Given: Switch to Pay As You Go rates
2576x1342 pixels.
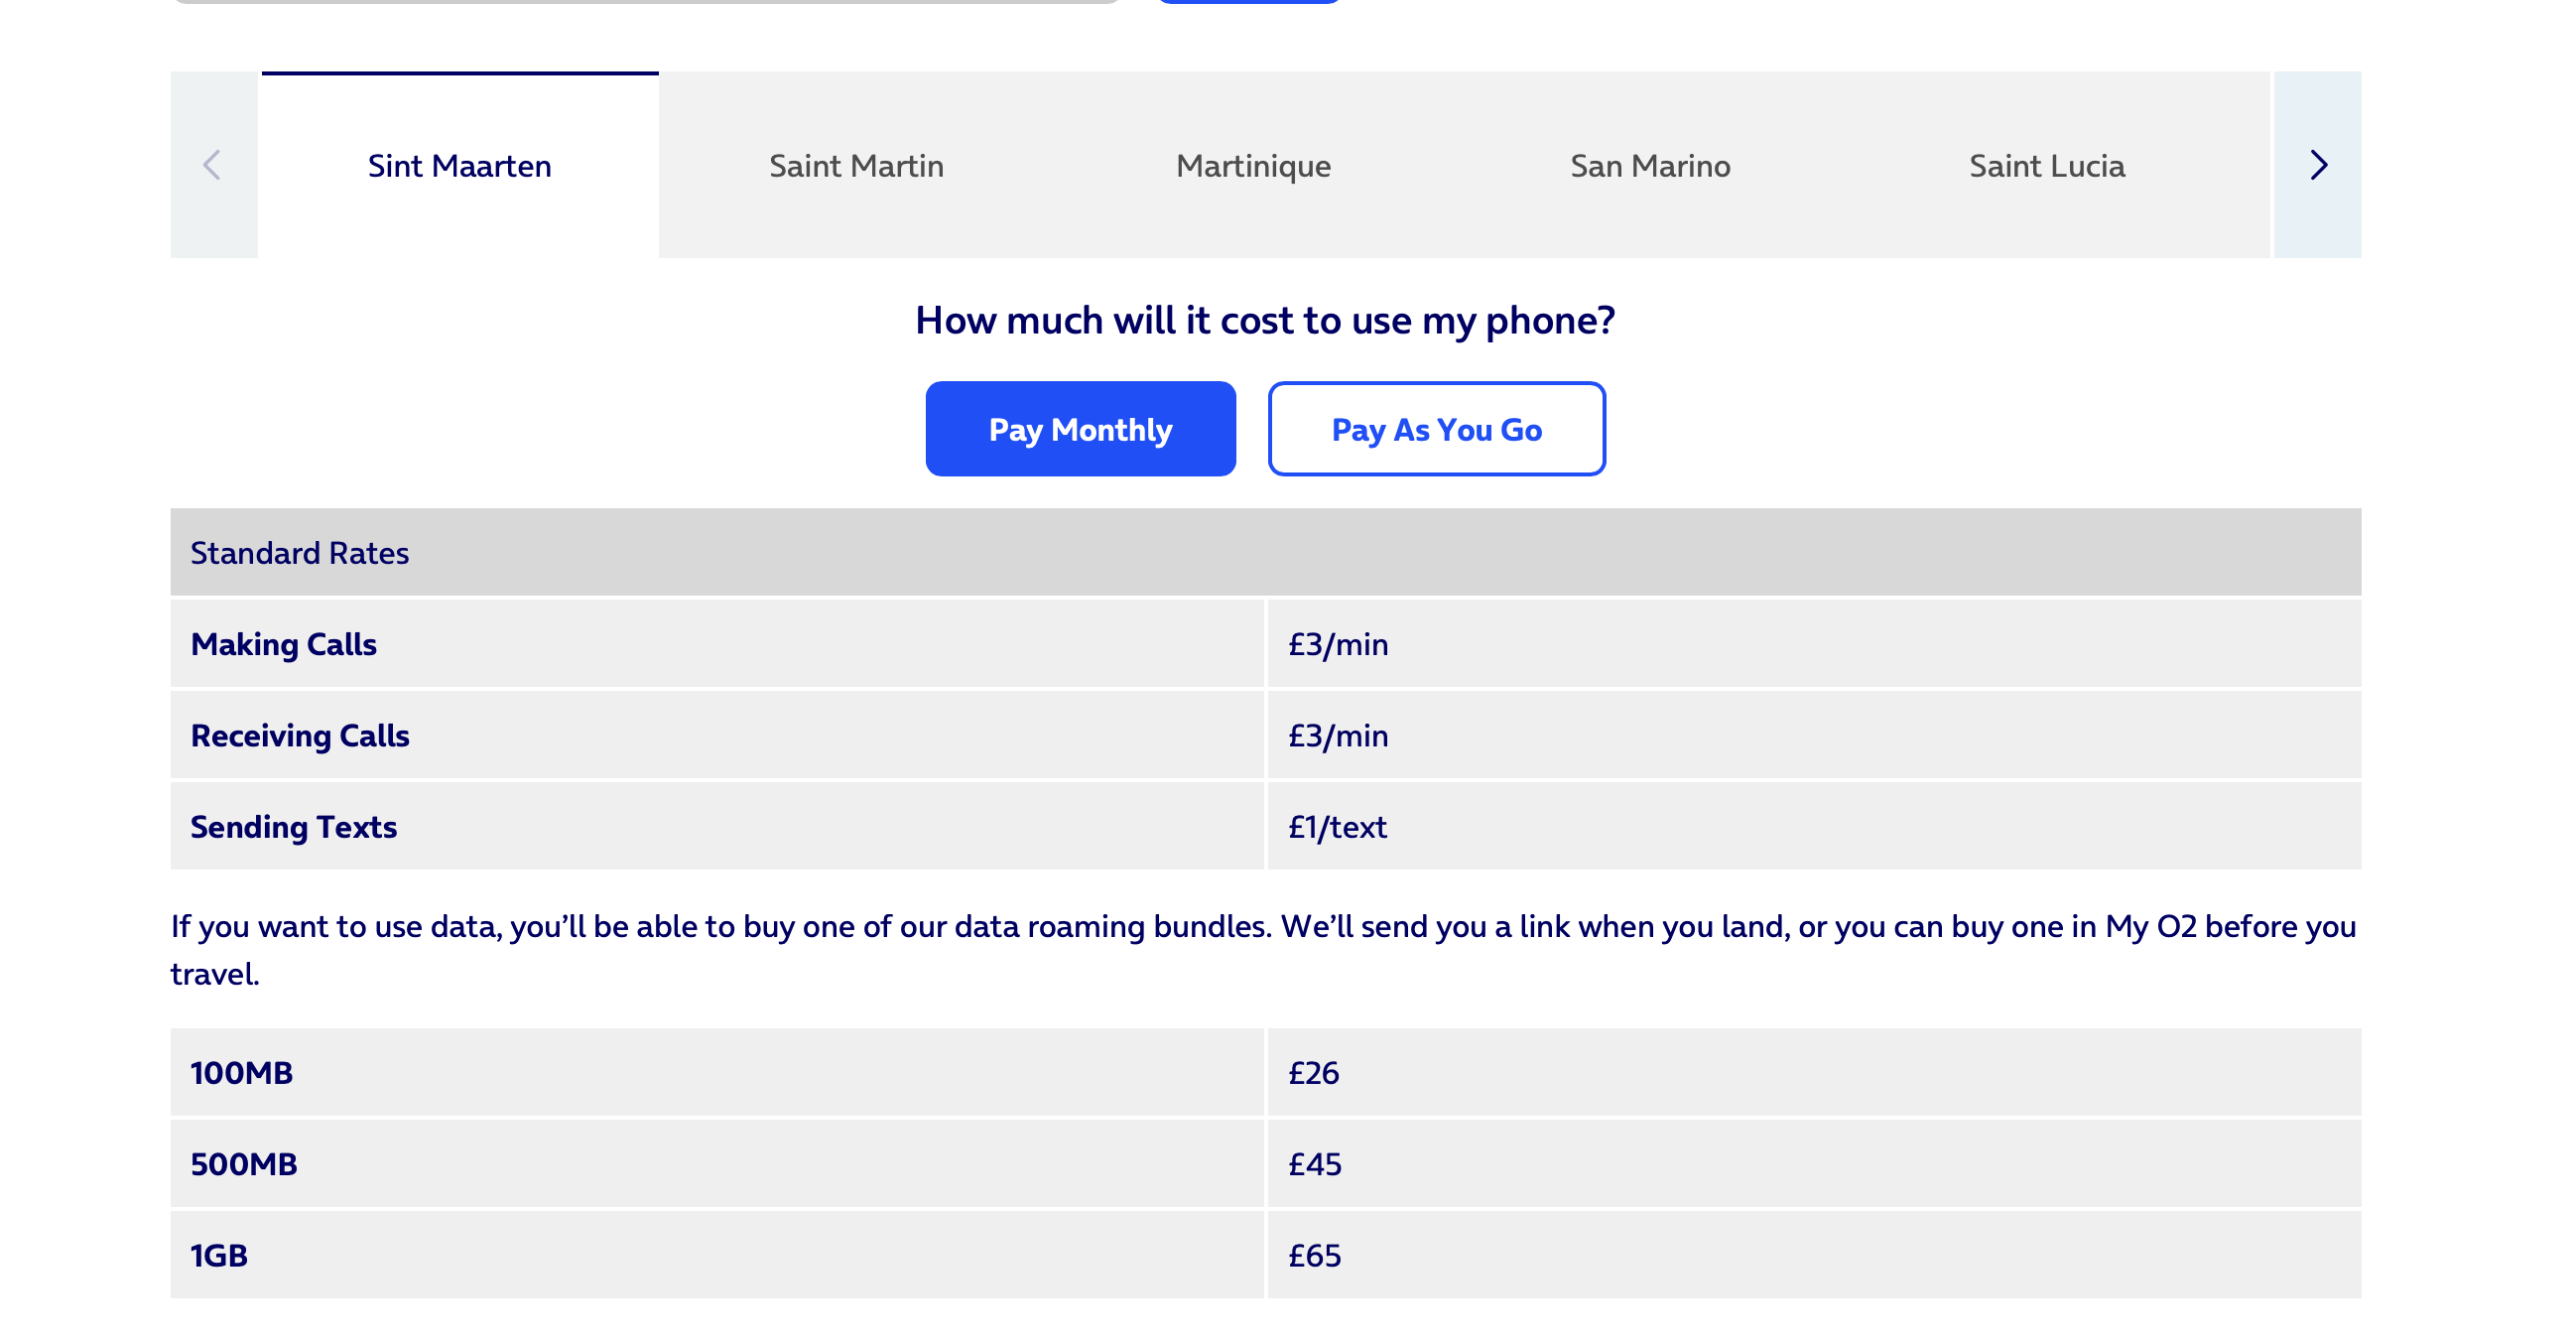Looking at the screenshot, I should 1436,429.
